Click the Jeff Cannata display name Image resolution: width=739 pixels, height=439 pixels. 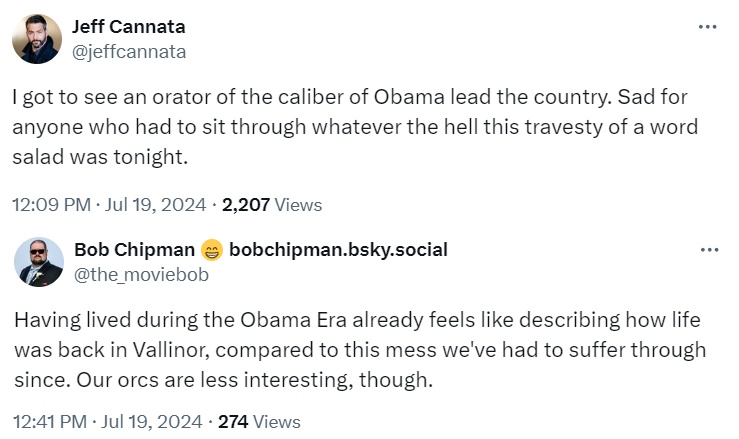point(129,27)
